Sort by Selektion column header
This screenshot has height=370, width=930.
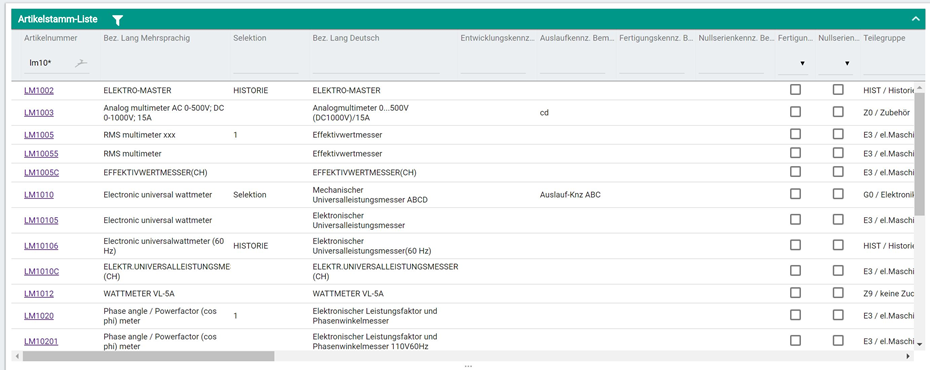[250, 38]
